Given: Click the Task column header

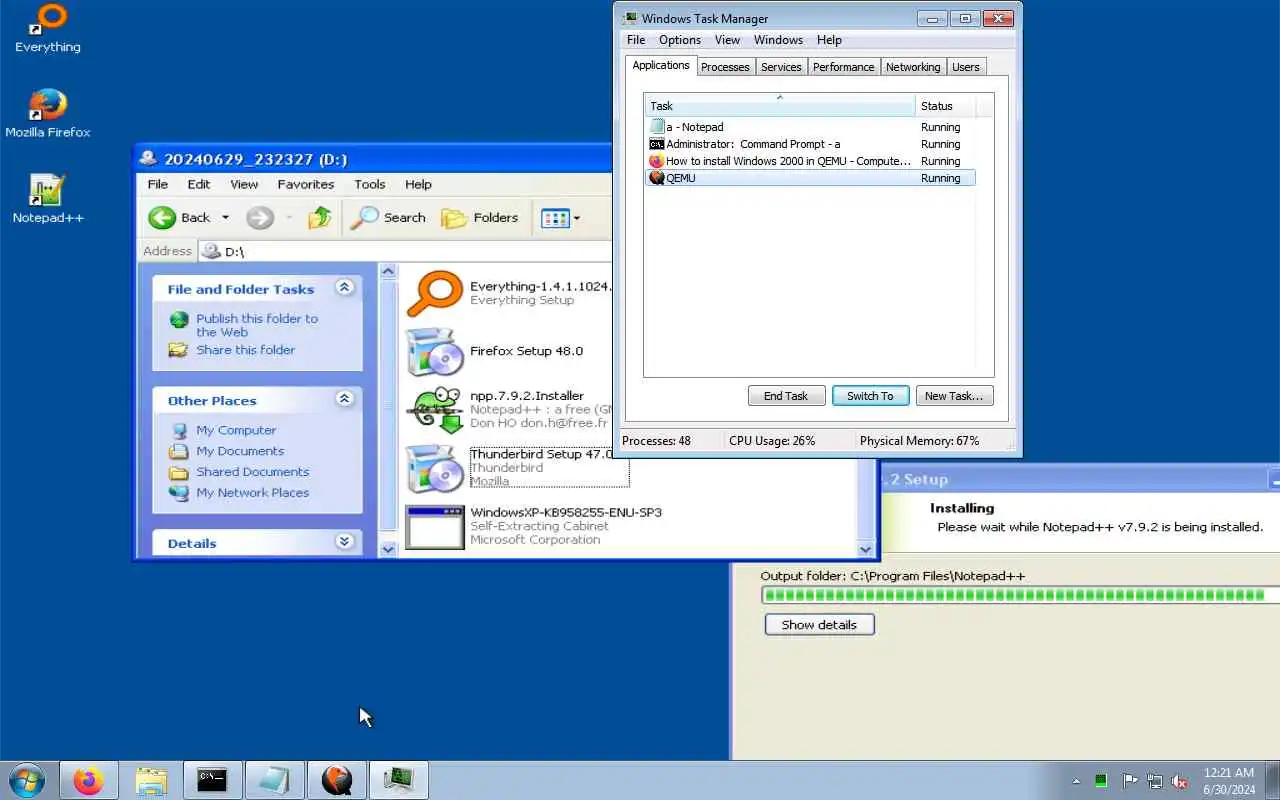Looking at the screenshot, I should click(780, 105).
